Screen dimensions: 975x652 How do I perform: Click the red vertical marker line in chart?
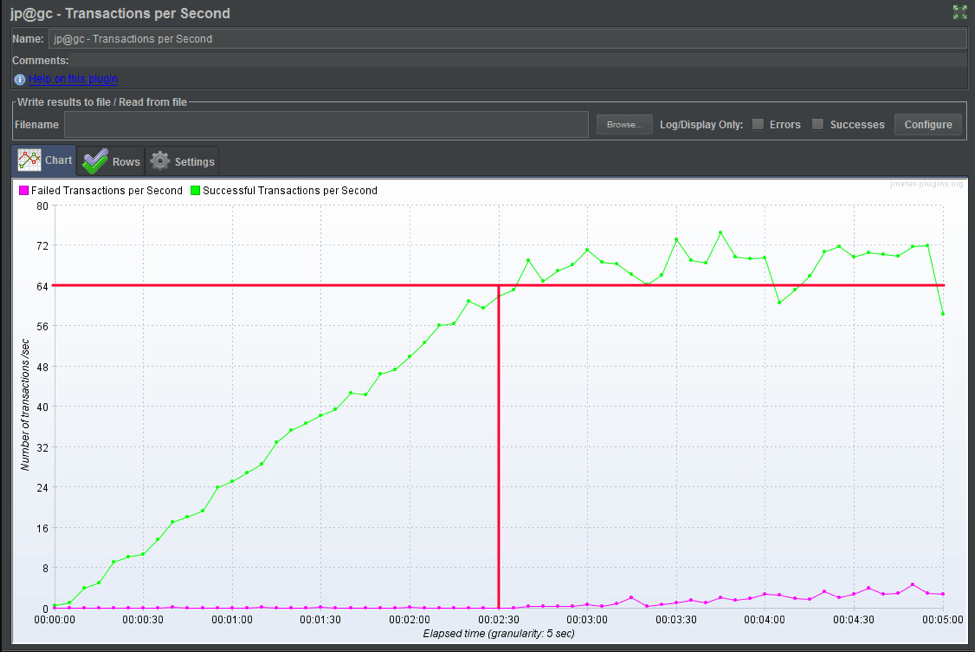[498, 450]
